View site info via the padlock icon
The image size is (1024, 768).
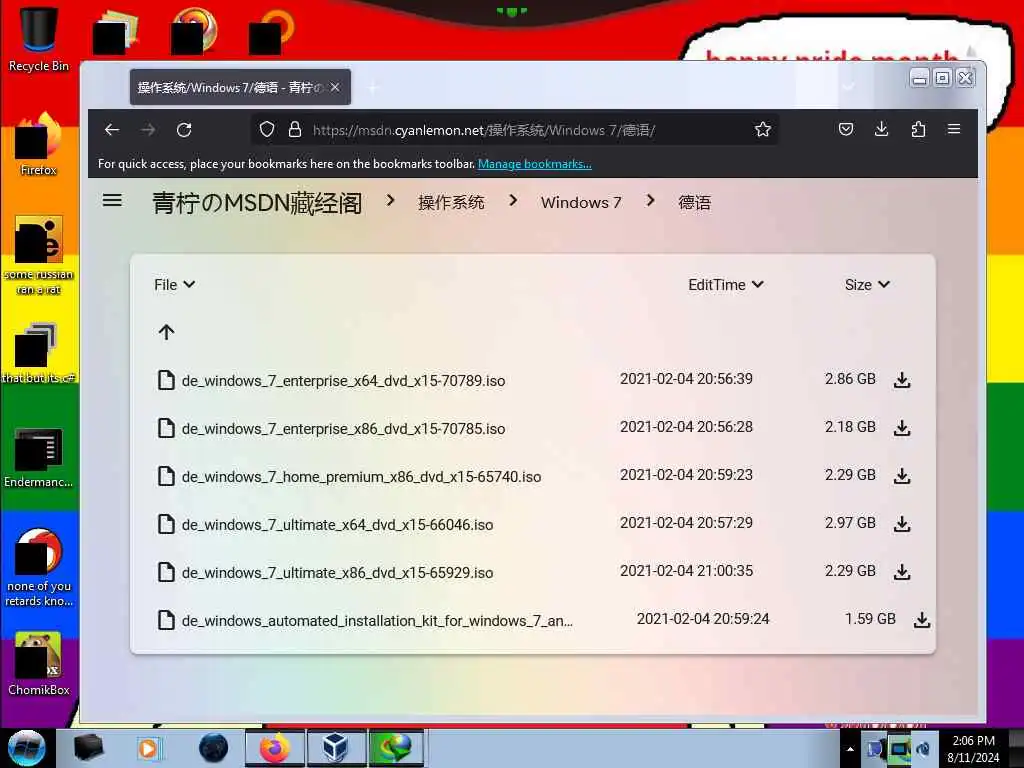pos(295,129)
